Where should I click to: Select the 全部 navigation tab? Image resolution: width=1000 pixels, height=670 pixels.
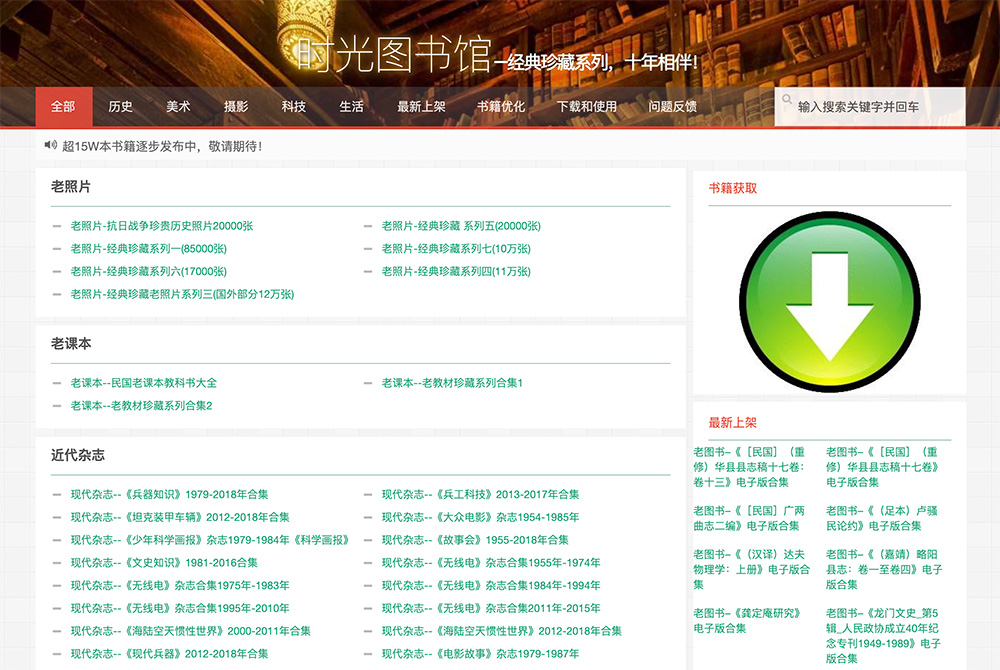[x=63, y=107]
